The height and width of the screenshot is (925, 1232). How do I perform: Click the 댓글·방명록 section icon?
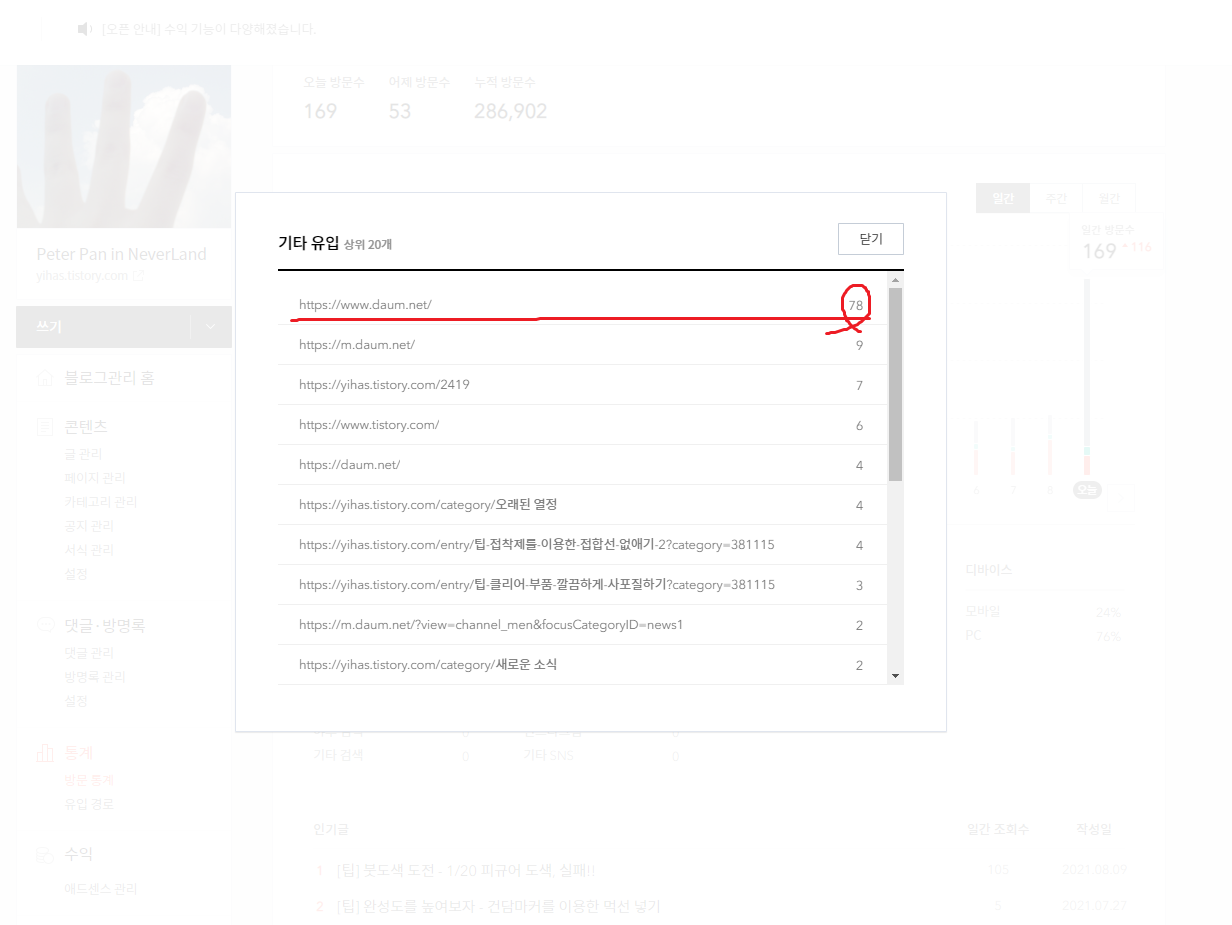(x=45, y=626)
